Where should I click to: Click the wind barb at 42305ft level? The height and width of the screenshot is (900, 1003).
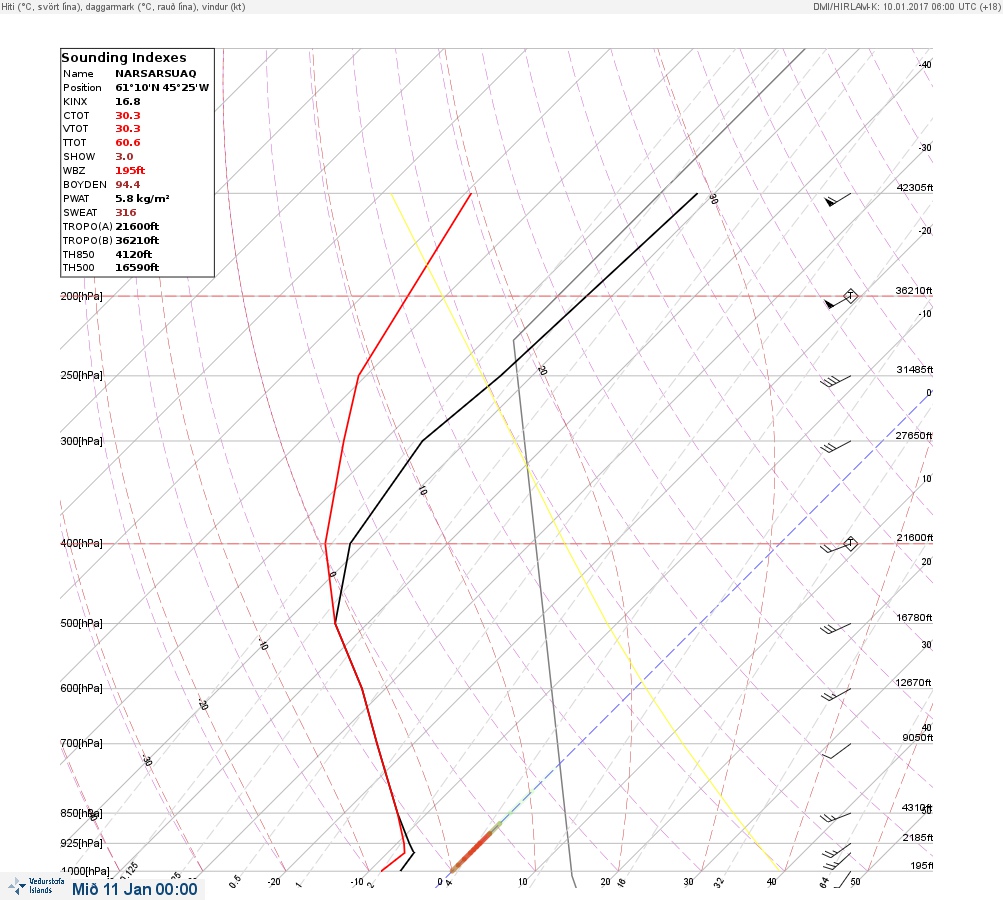pos(838,200)
